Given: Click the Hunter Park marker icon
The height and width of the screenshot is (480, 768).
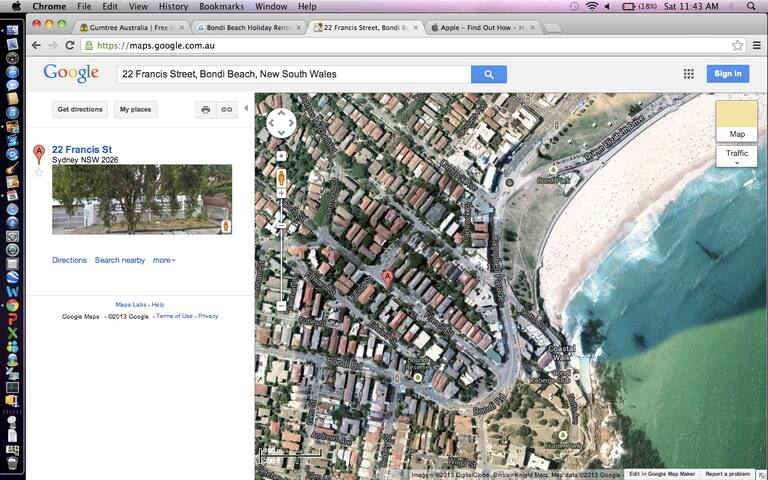Looking at the screenshot, I should 563,435.
